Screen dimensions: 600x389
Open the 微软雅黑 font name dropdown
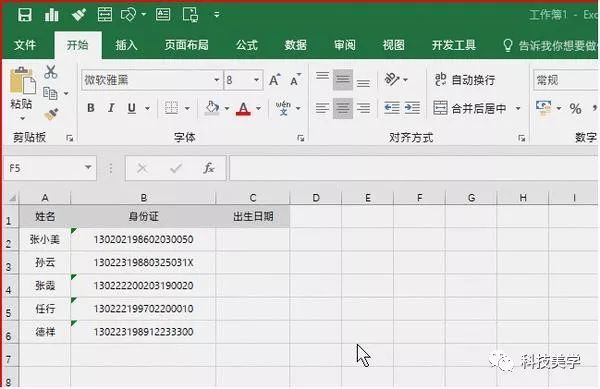pyautogui.click(x=217, y=80)
